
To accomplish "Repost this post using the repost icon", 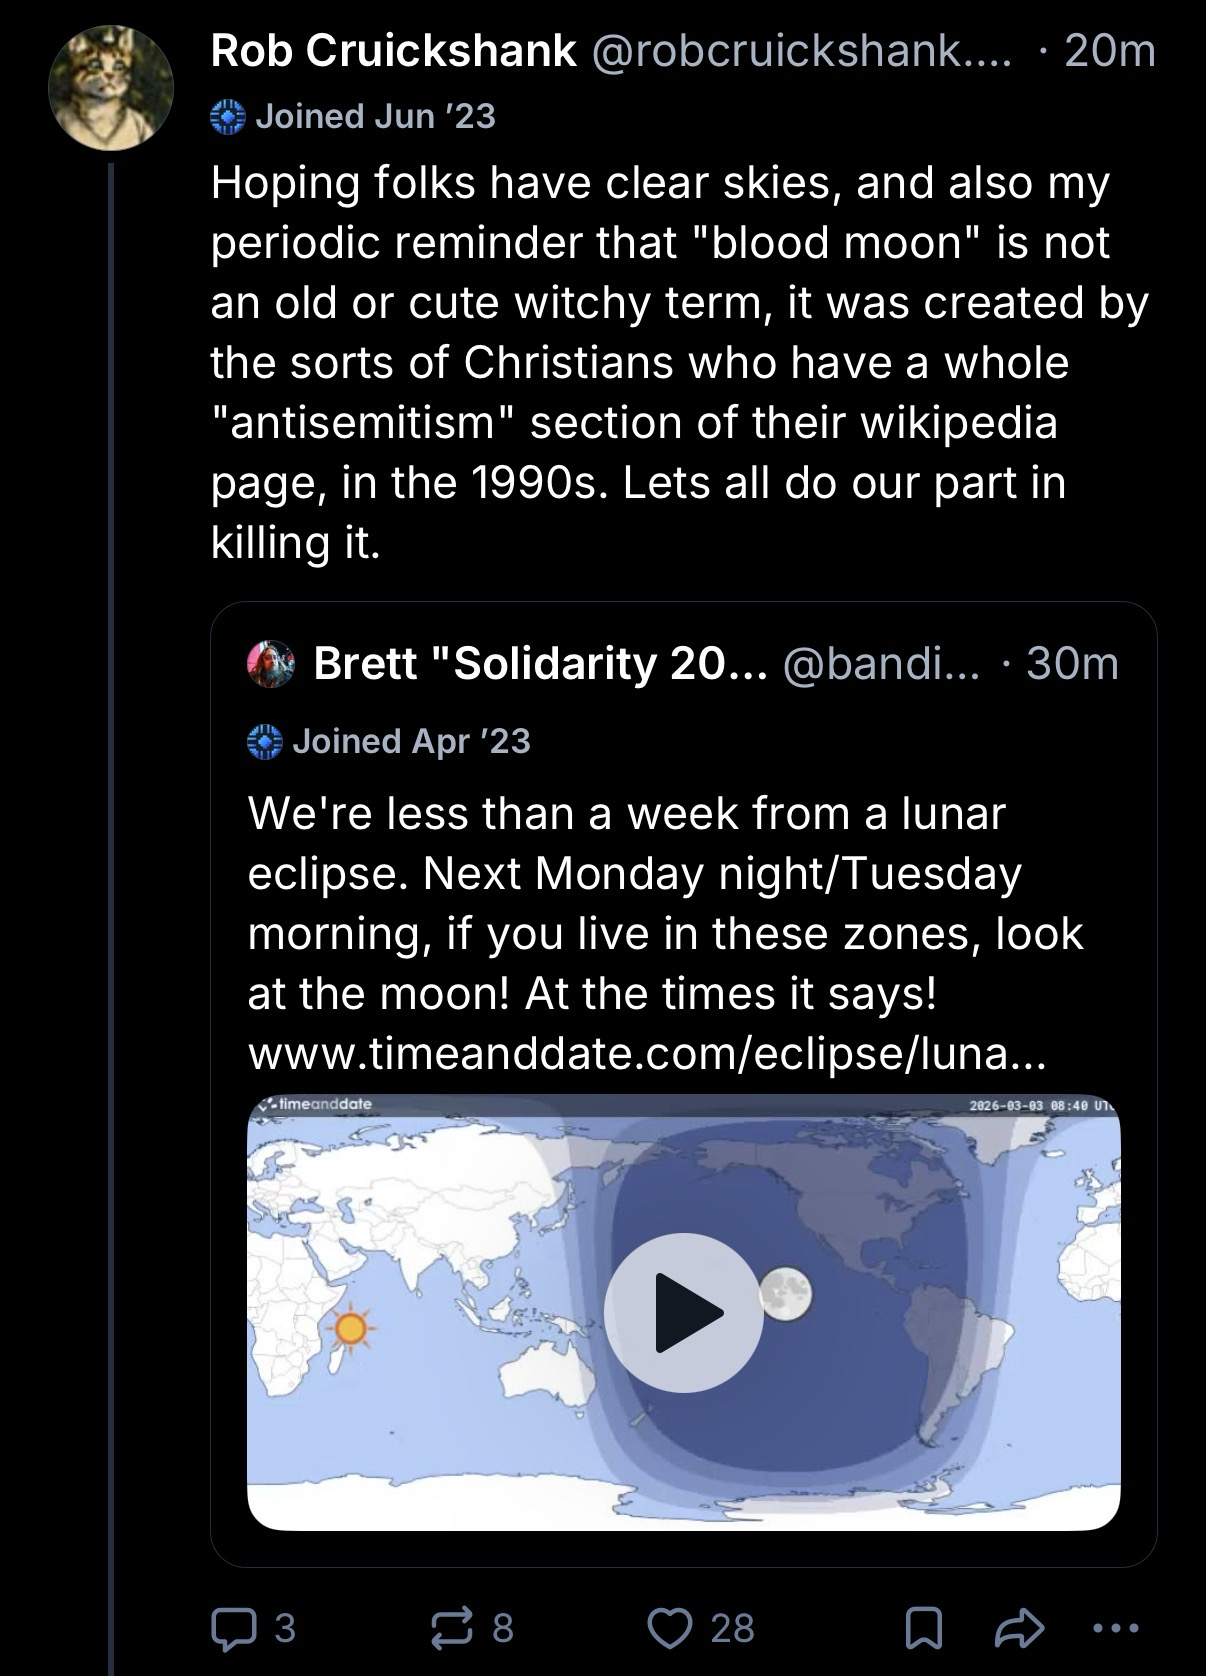I will [450, 1628].
